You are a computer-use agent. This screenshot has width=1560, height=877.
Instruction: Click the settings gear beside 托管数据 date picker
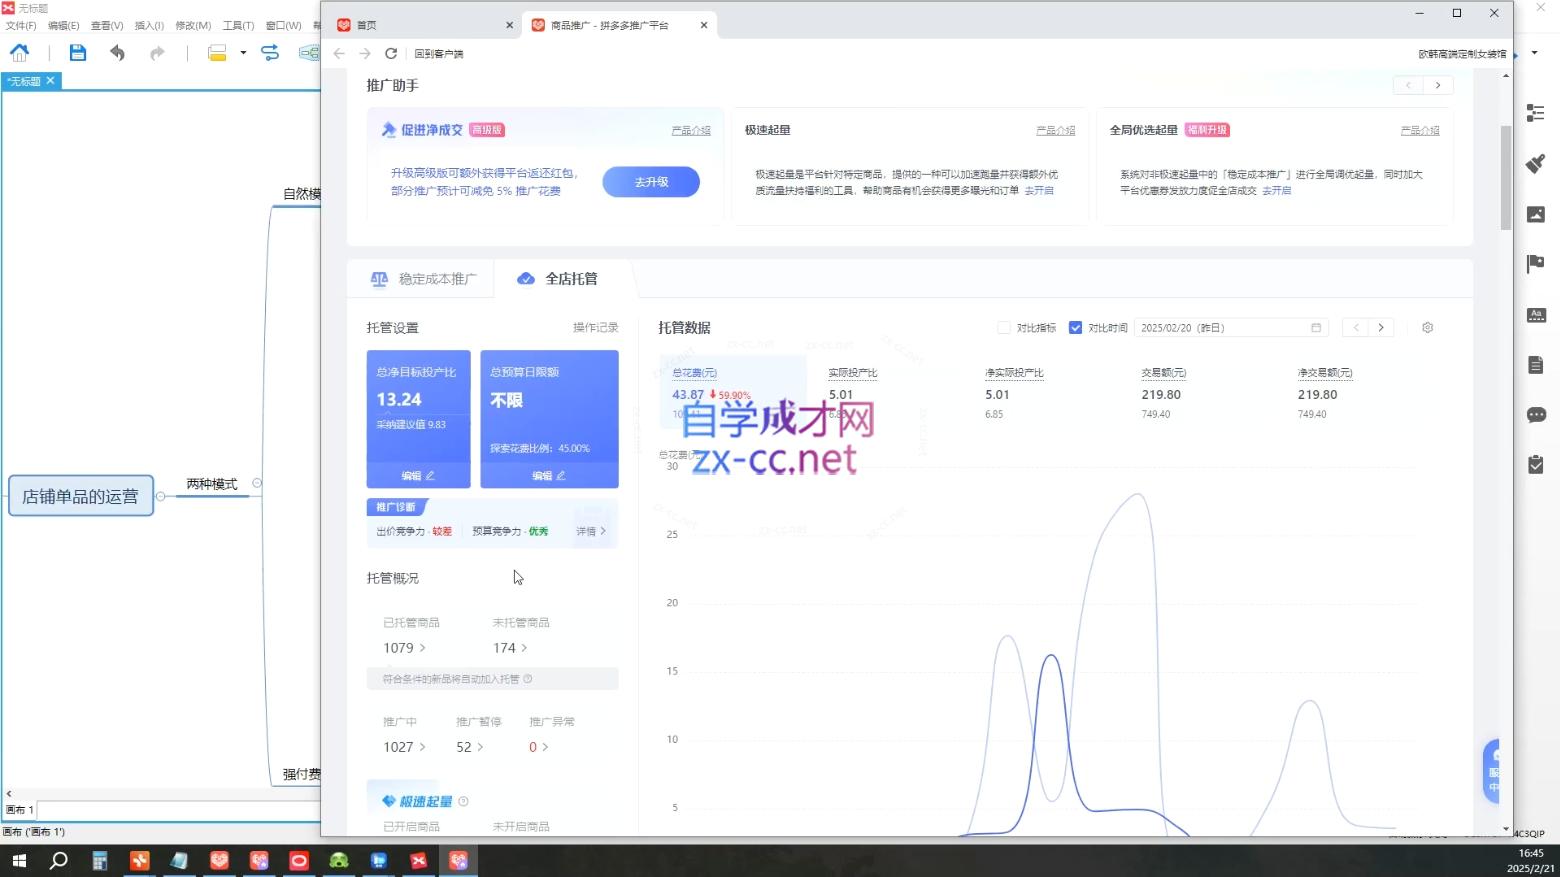1427,327
